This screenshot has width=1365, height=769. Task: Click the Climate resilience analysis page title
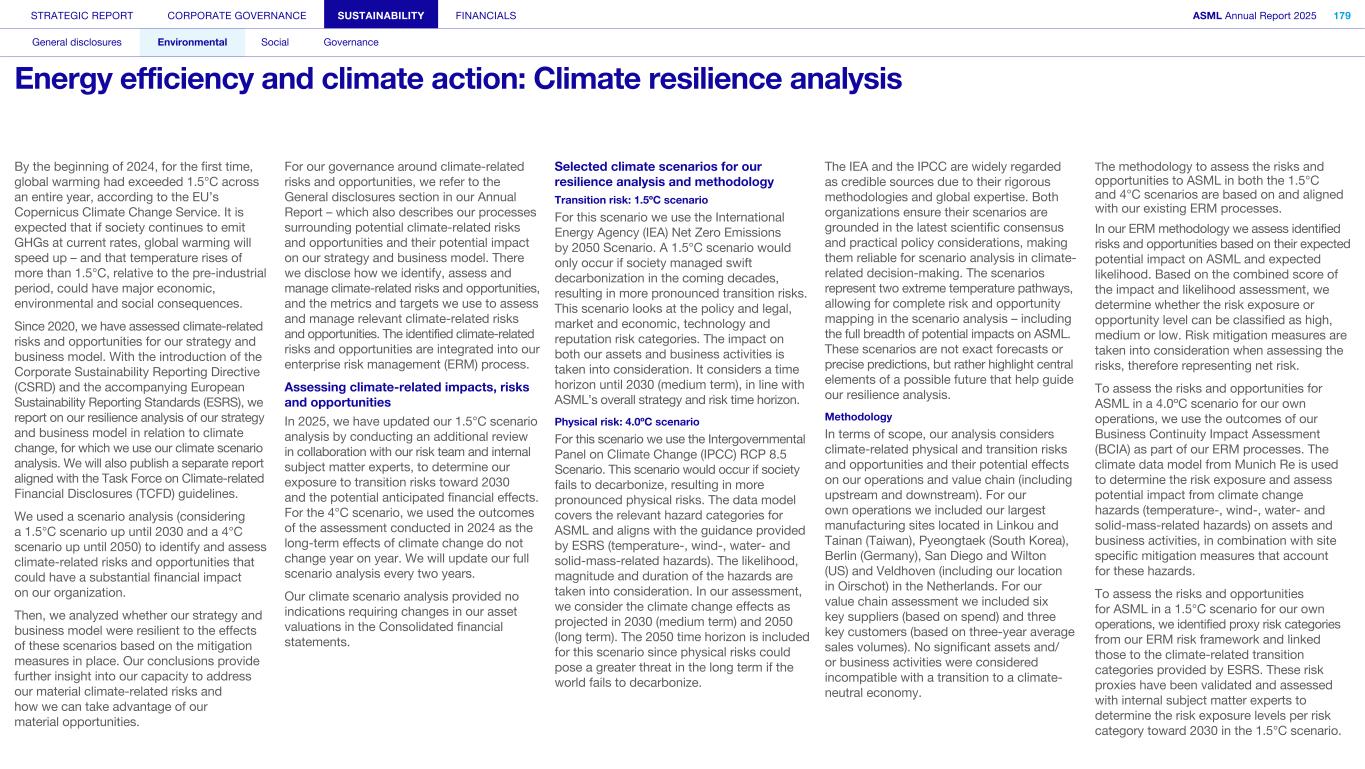pyautogui.click(x=458, y=79)
